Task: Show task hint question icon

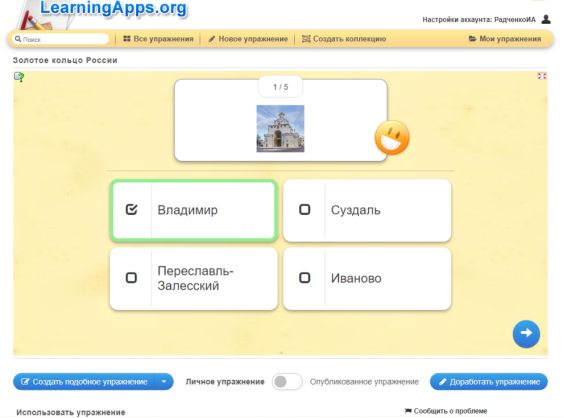Action: pos(19,77)
